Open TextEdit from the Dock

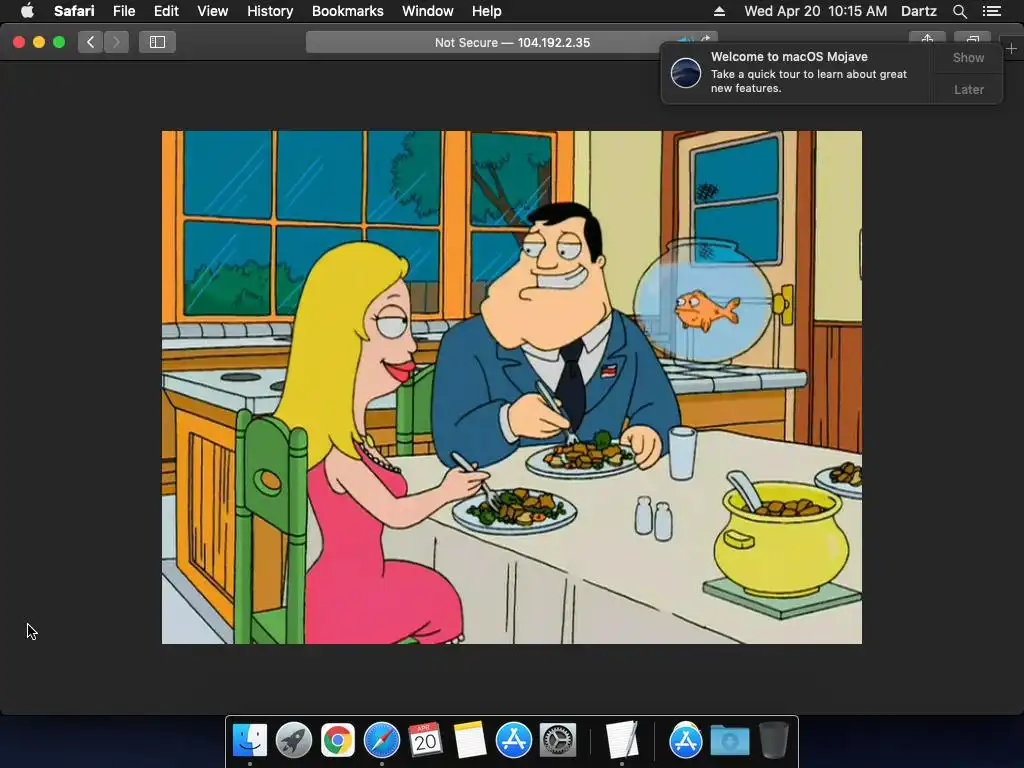click(x=621, y=740)
